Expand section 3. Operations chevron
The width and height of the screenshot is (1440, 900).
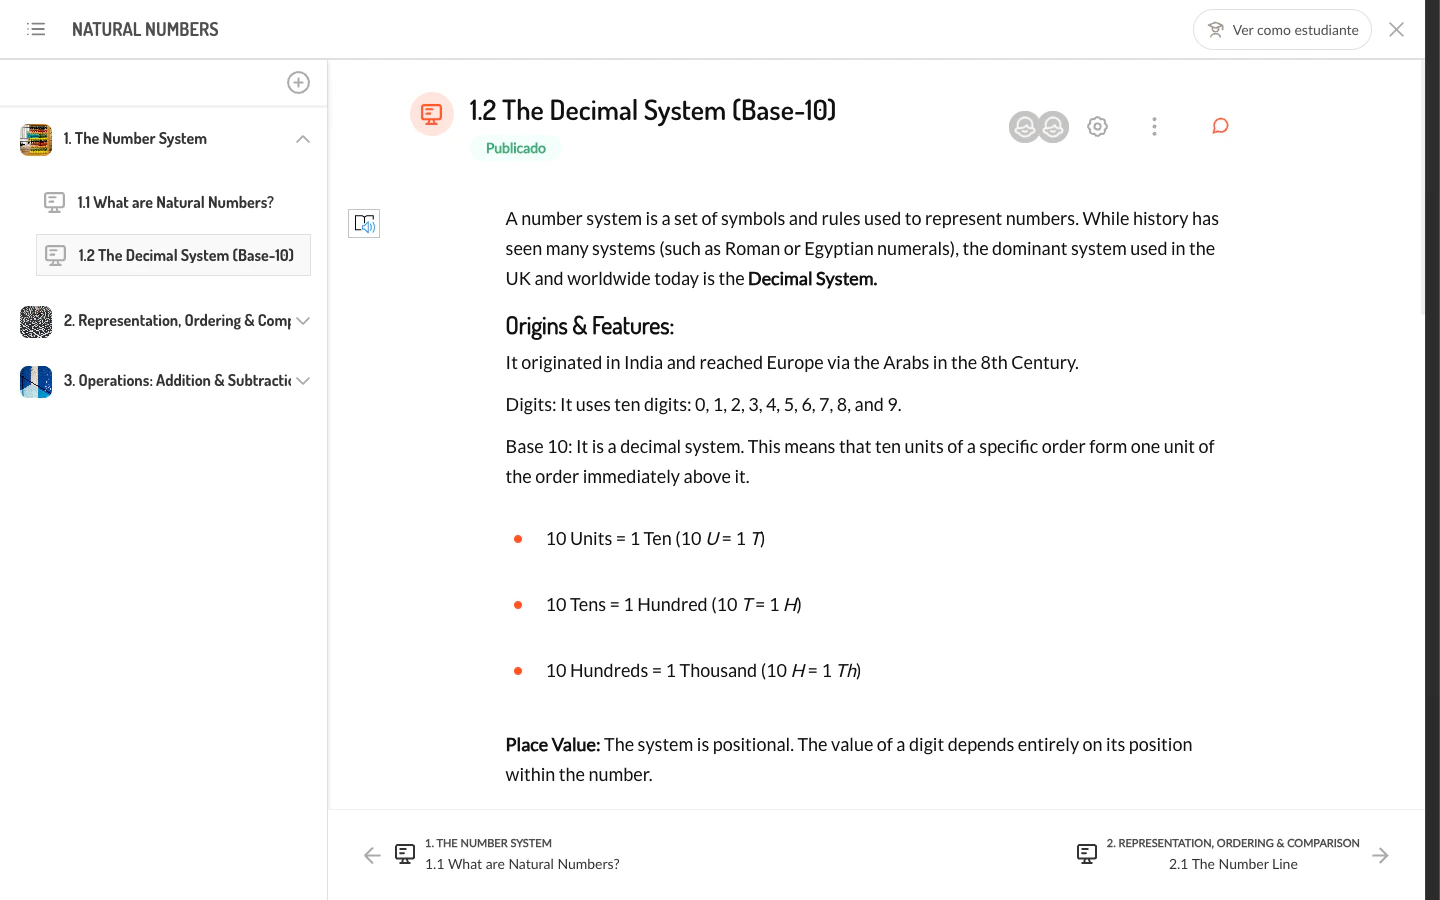(x=303, y=381)
